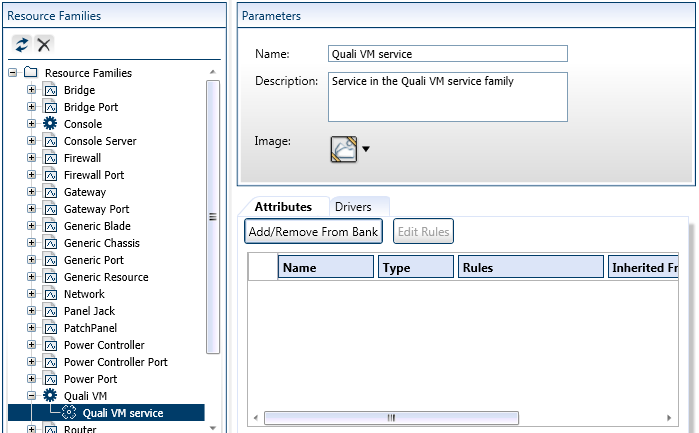Click the Quali VM service node icon
The width and height of the screenshot is (699, 433).
pos(69,413)
